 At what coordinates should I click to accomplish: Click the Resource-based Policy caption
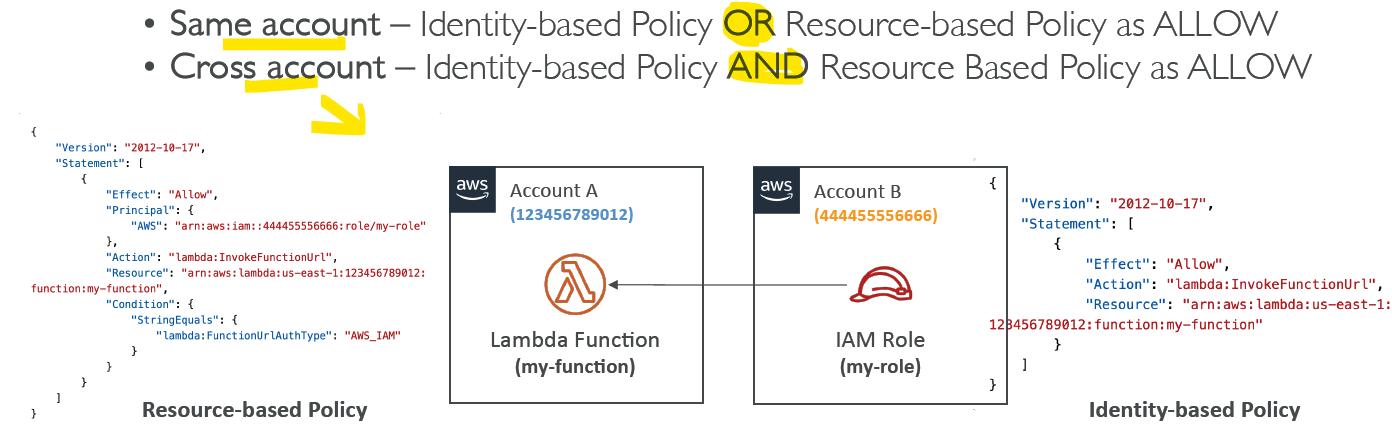coord(254,410)
